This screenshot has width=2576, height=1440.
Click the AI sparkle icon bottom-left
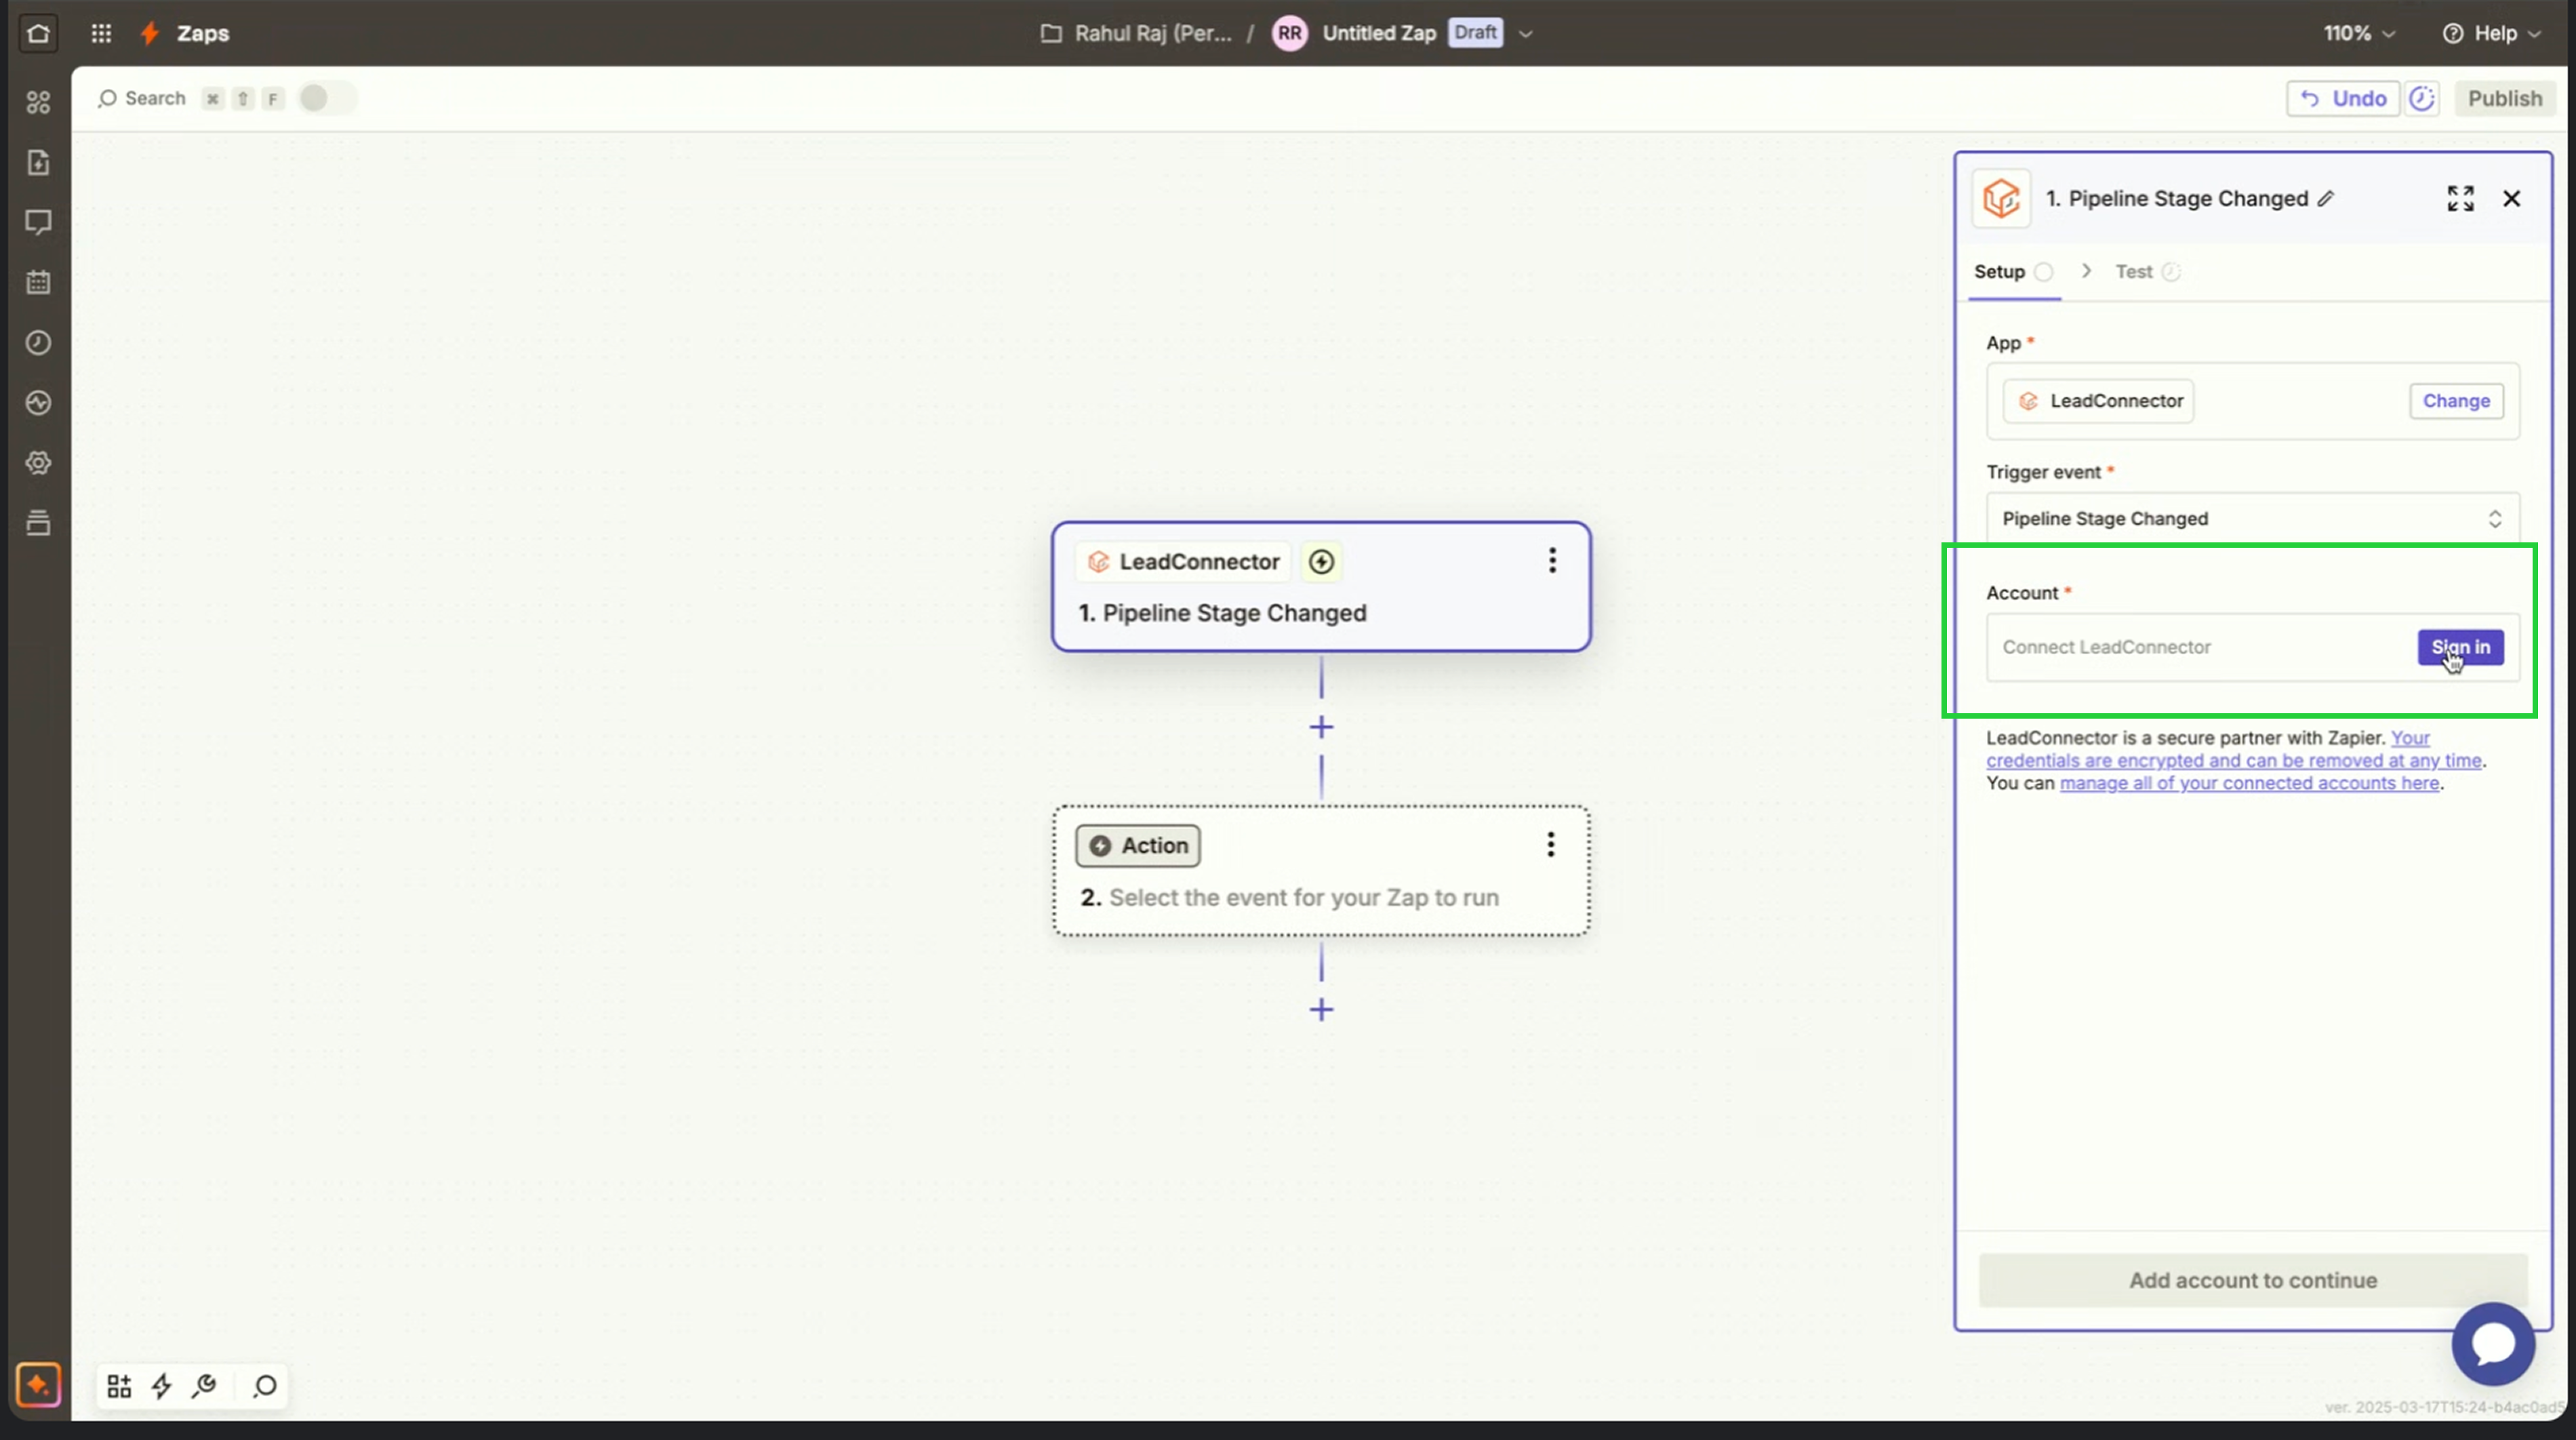(x=38, y=1385)
